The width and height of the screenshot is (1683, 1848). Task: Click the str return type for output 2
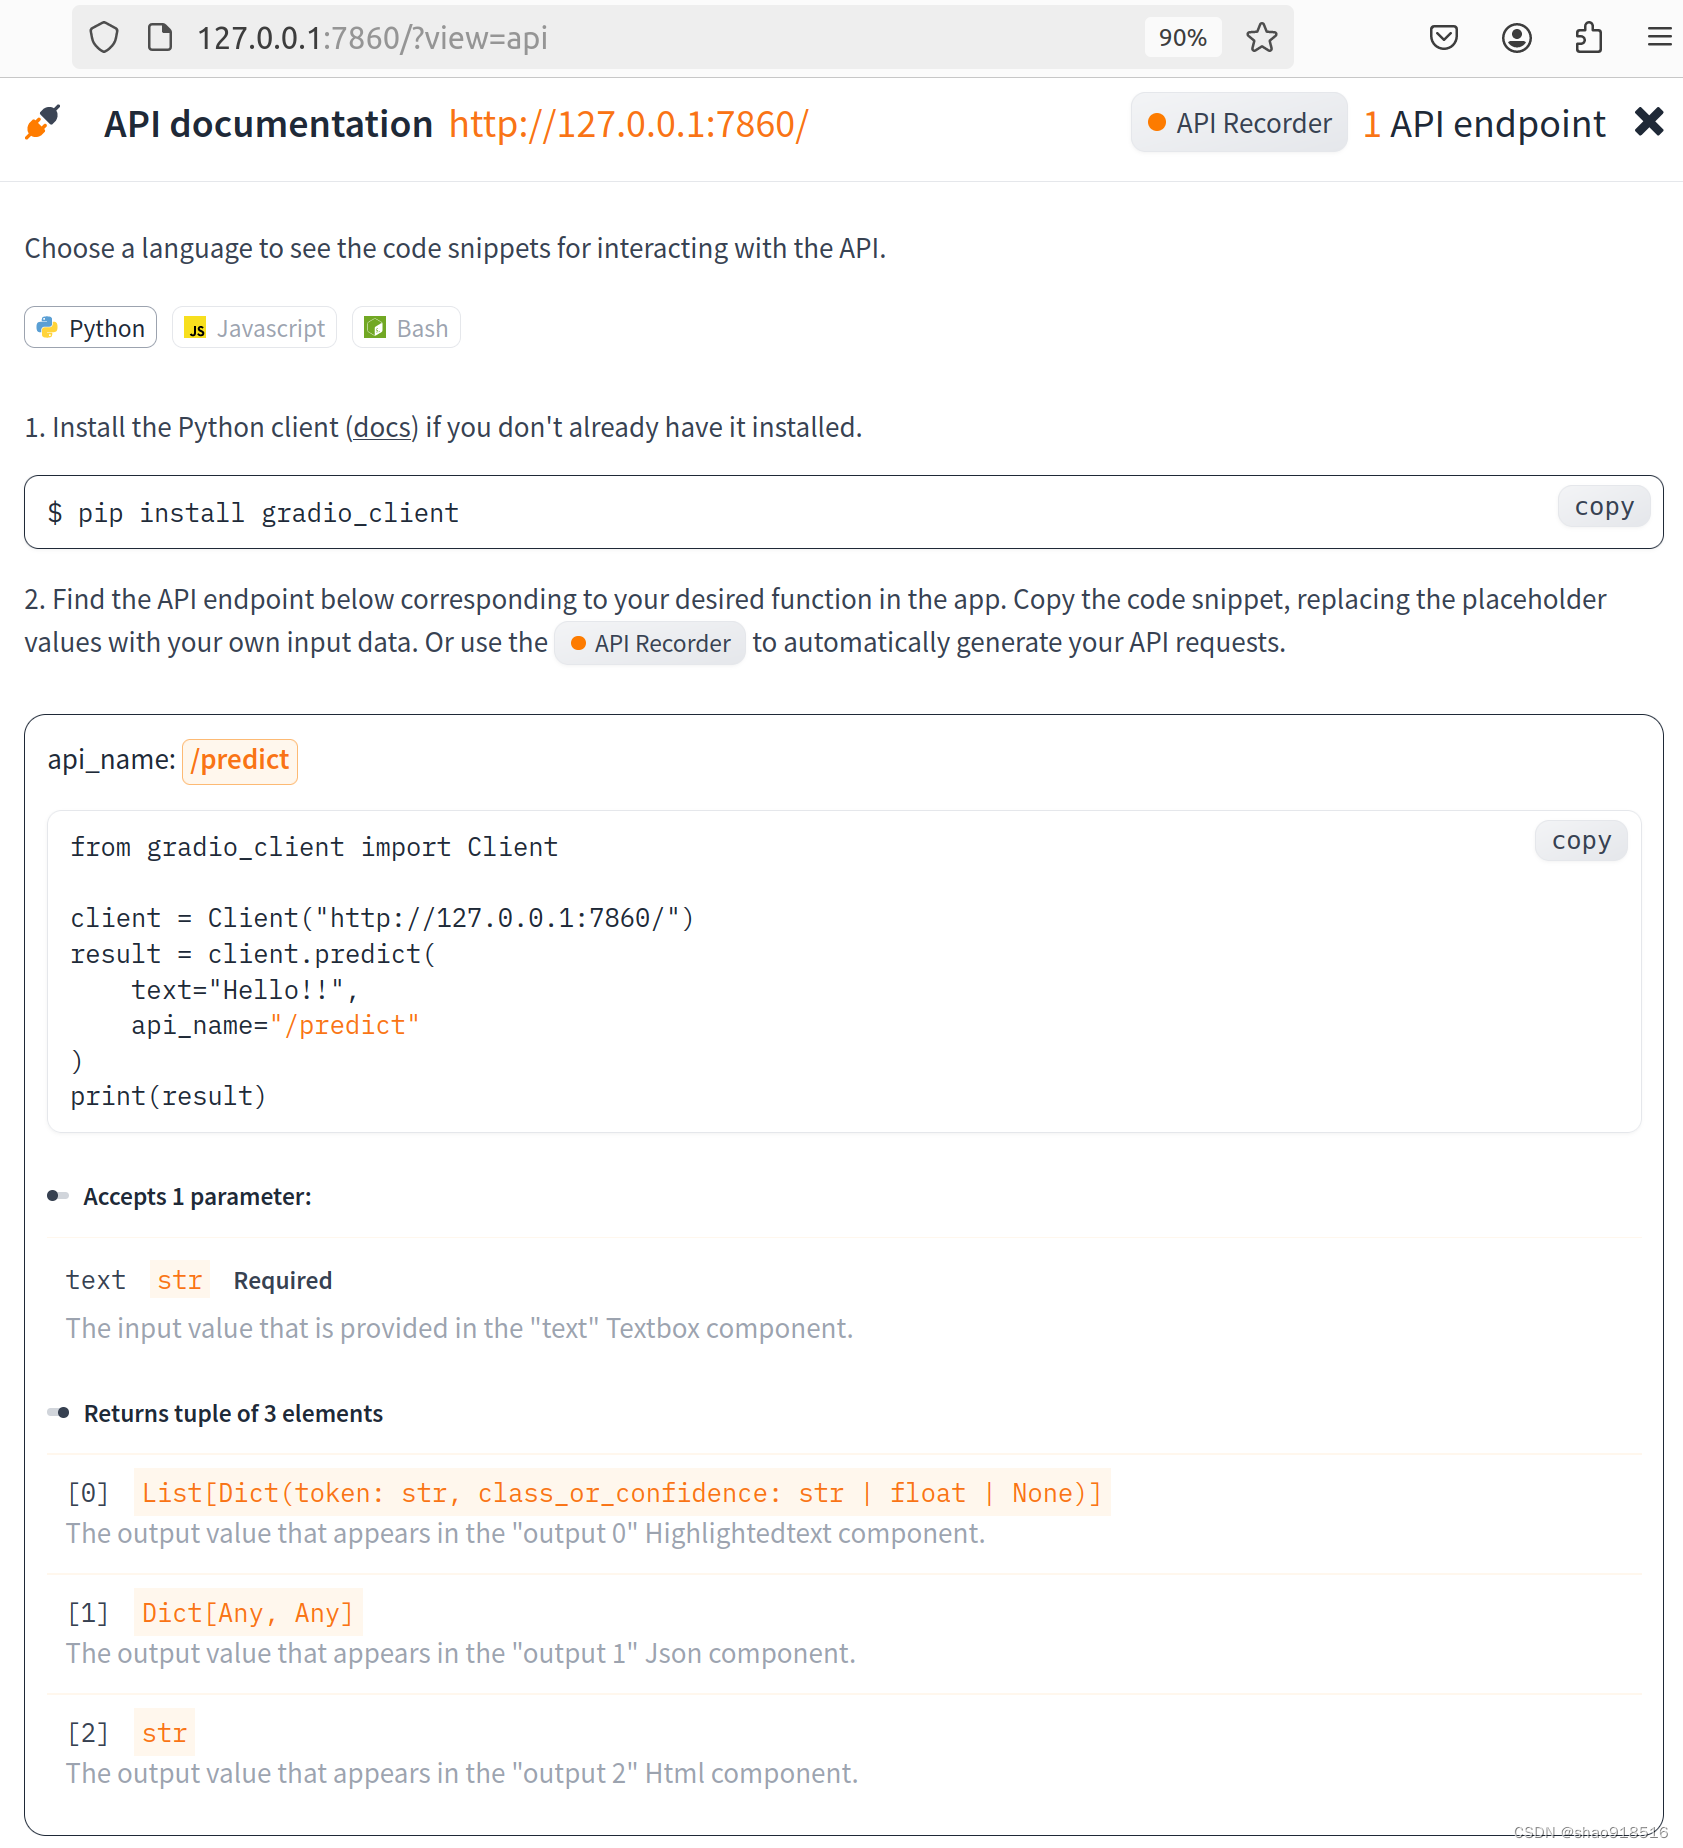pyautogui.click(x=164, y=1733)
